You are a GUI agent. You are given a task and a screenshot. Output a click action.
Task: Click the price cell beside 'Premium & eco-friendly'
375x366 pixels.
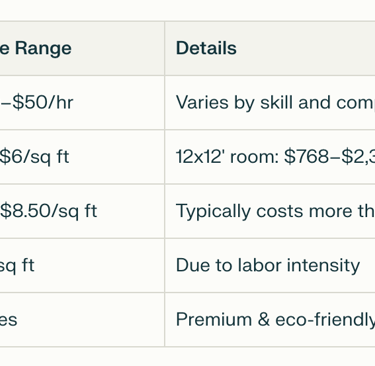point(82,320)
